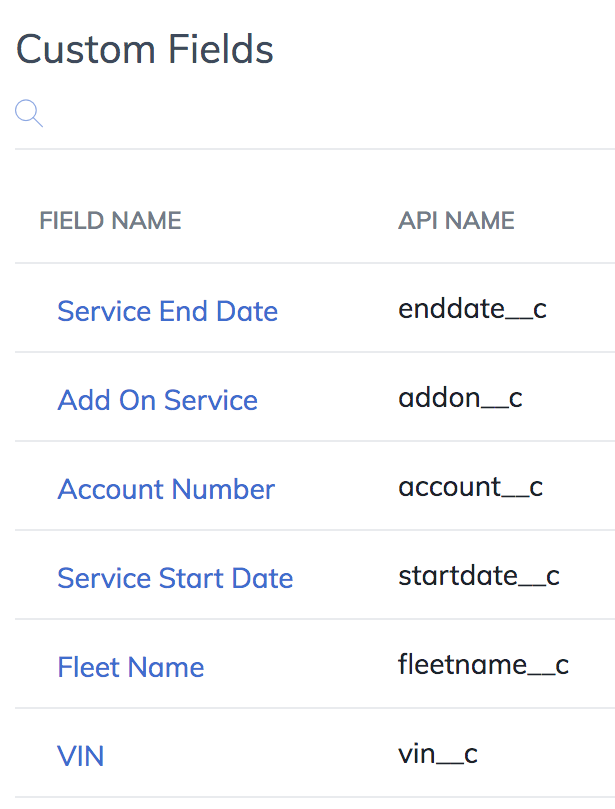Sort by the API NAME column header
The image size is (615, 809).
click(x=456, y=221)
